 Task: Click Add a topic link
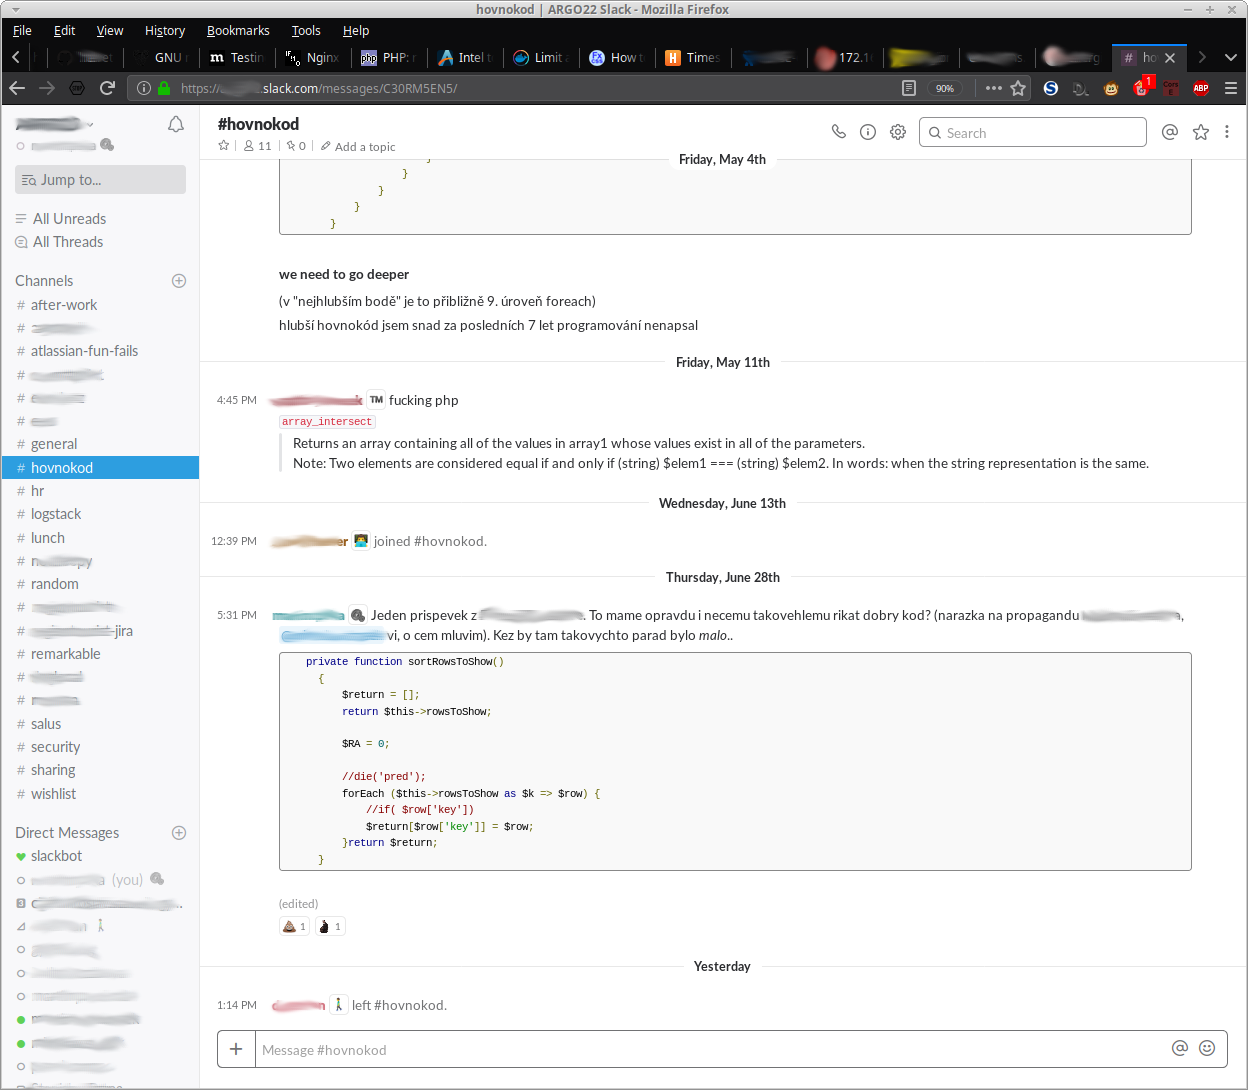click(364, 147)
